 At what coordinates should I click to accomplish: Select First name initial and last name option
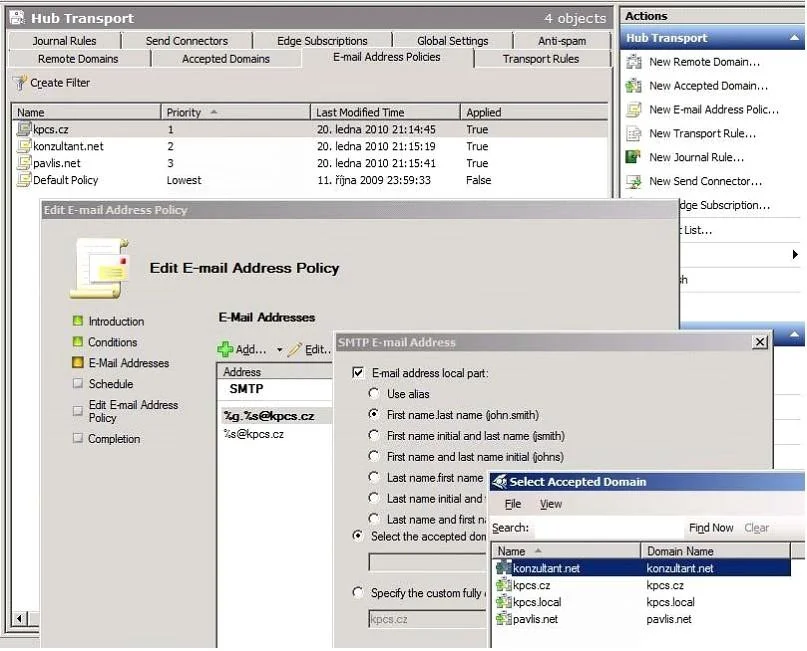374,435
